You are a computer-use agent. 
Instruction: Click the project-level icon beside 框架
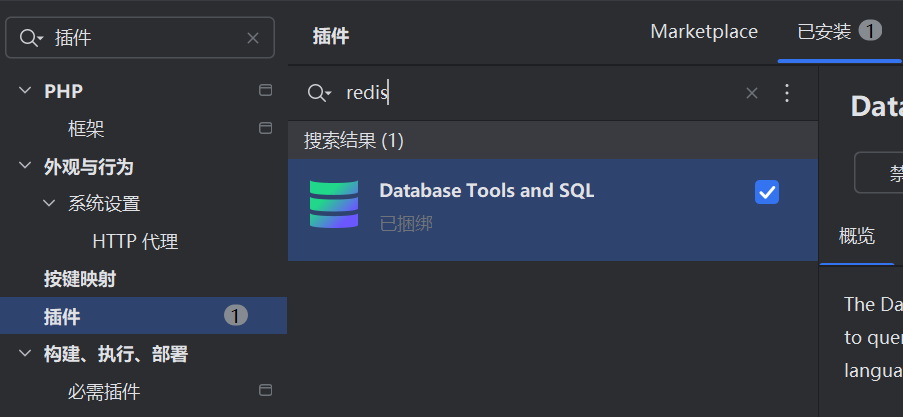(266, 128)
